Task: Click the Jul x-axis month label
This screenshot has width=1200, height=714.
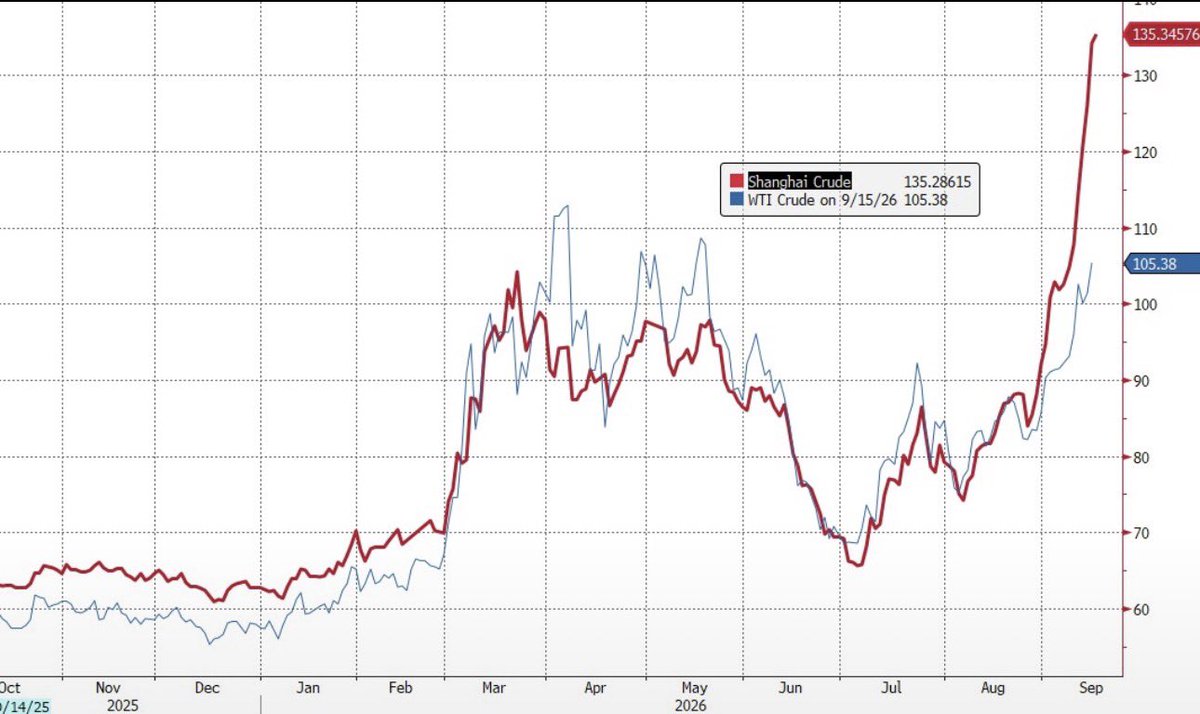Action: coord(892,688)
